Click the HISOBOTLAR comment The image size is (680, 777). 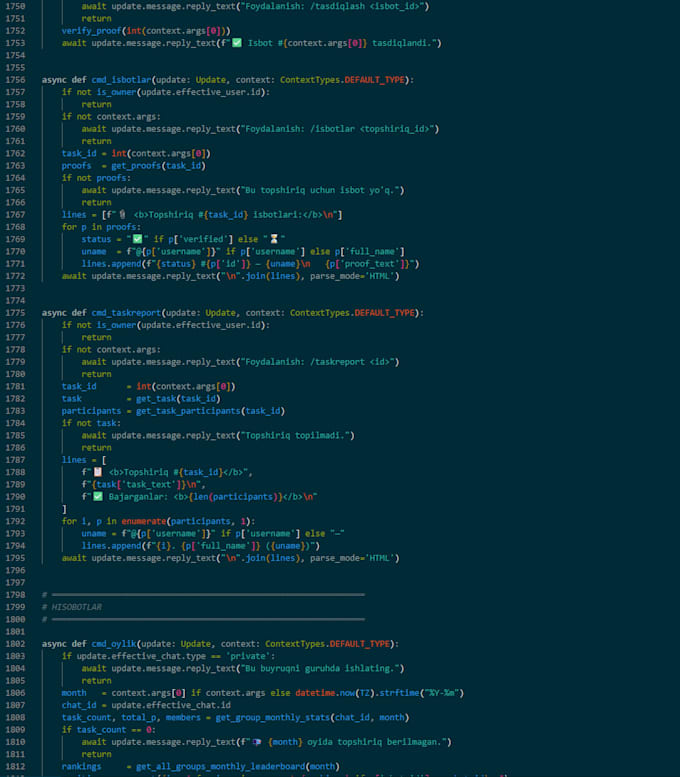click(x=72, y=607)
